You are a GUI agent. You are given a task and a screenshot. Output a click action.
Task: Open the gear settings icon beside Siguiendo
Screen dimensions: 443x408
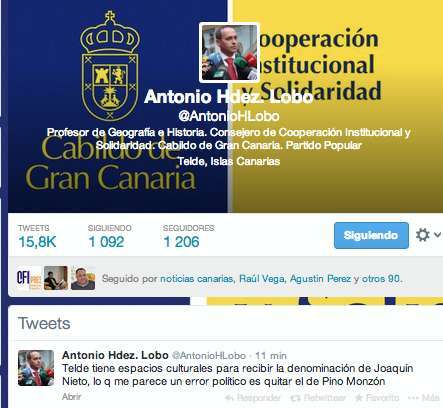422,235
